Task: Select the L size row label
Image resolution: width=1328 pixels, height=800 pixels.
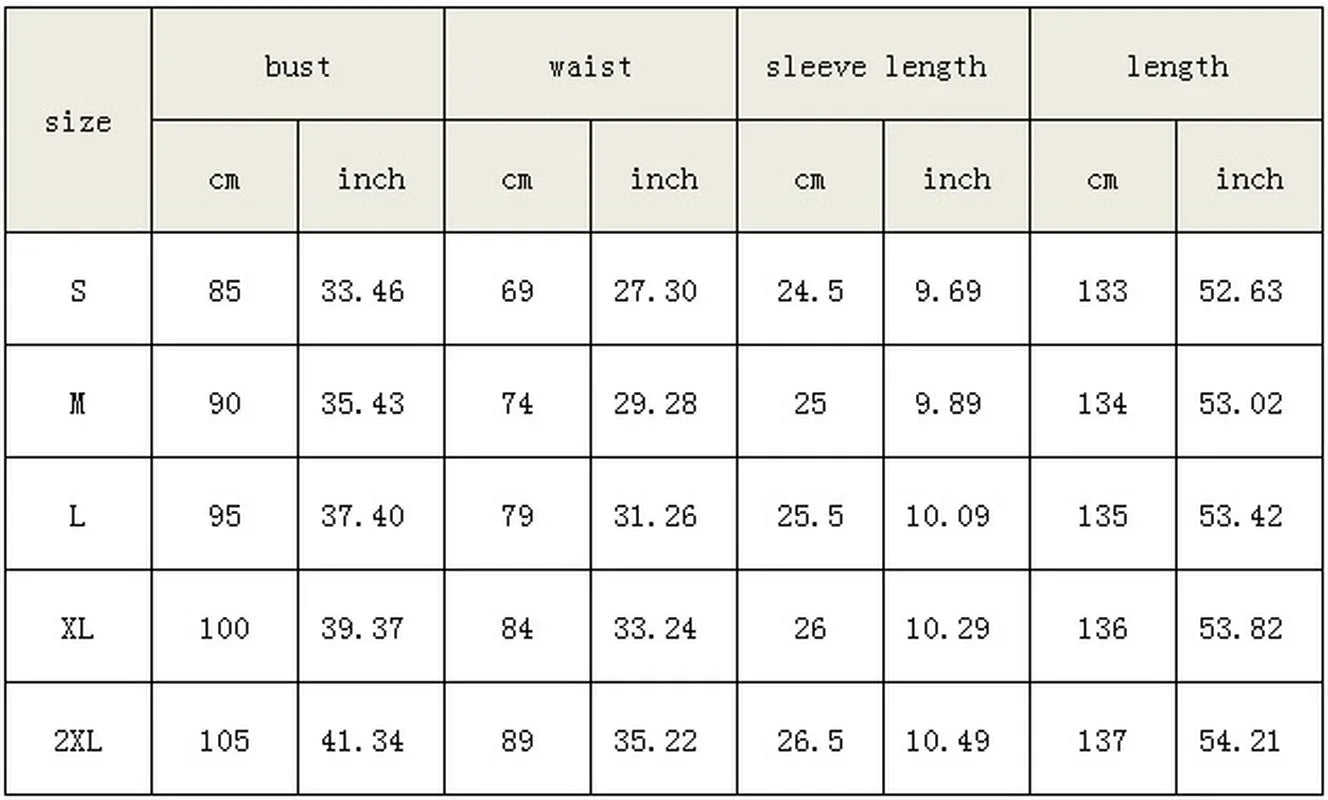Action: pyautogui.click(x=77, y=516)
